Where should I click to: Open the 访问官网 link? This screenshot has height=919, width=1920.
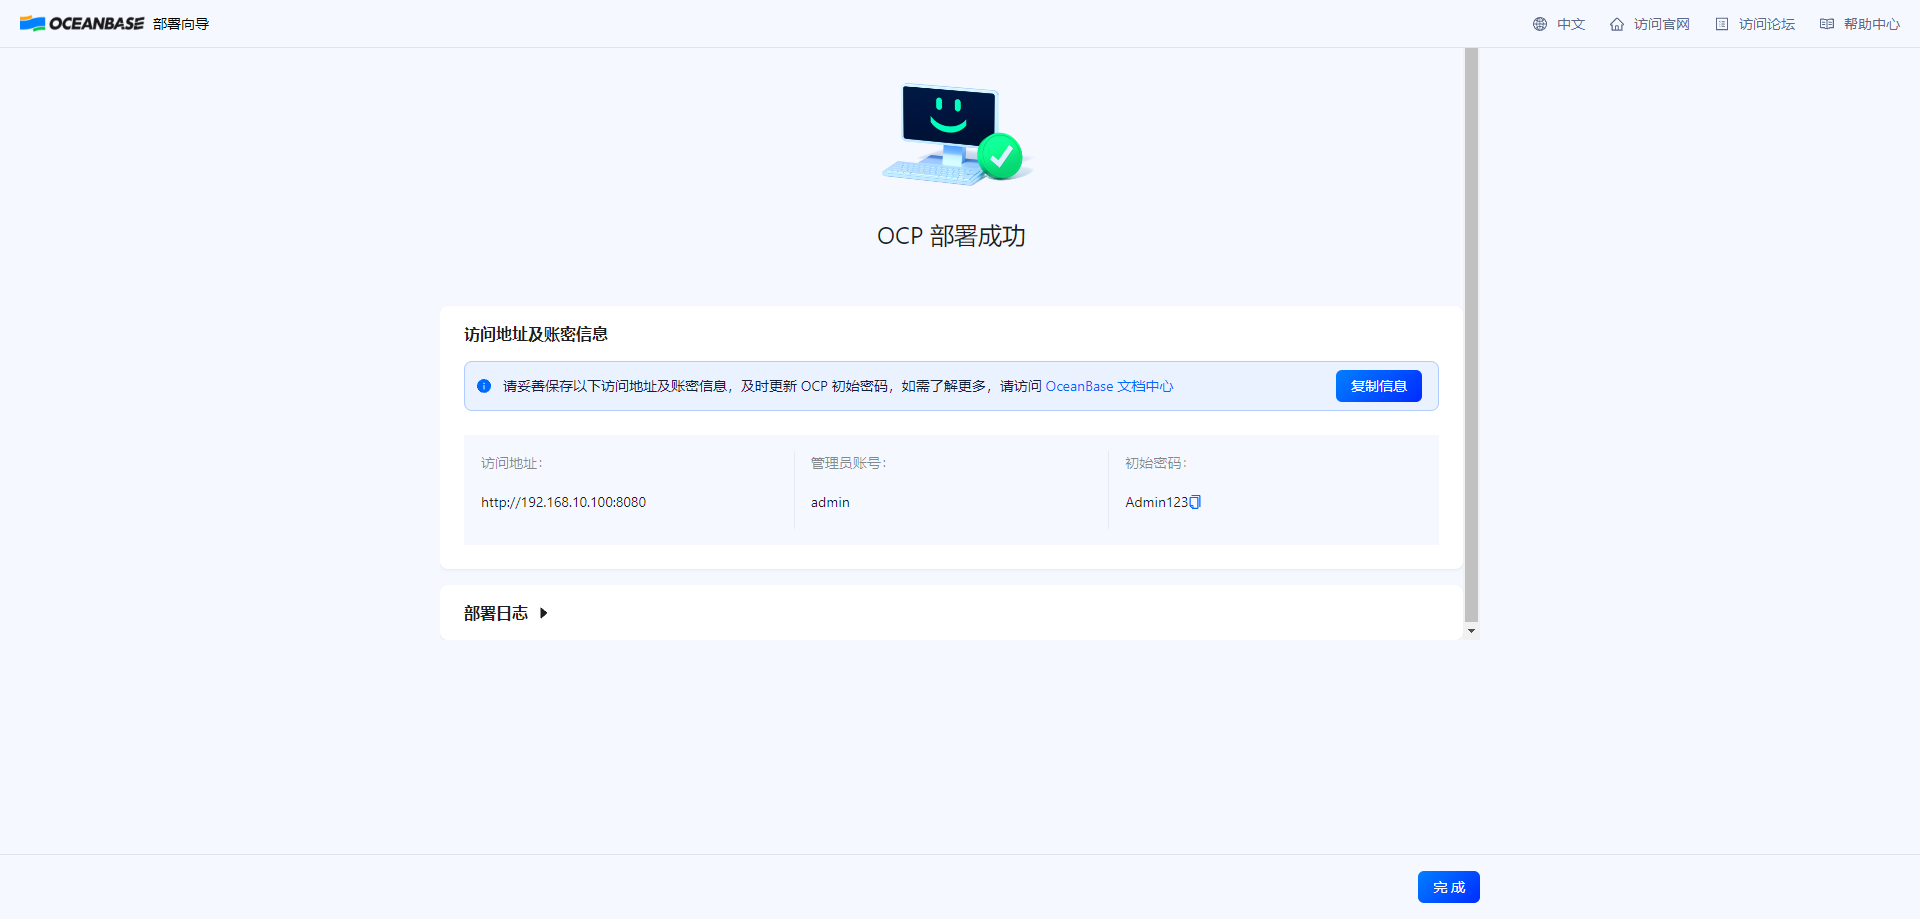(1662, 24)
